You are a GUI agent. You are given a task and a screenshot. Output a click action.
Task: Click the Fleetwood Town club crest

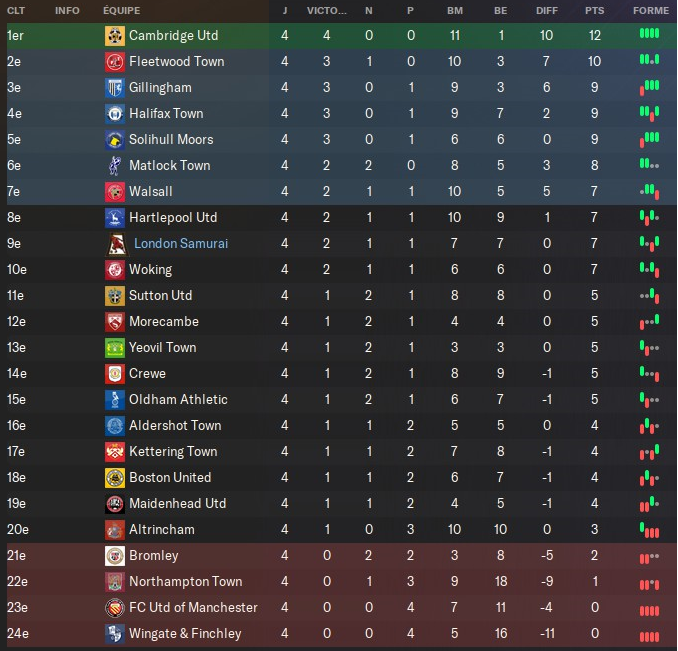click(x=115, y=62)
